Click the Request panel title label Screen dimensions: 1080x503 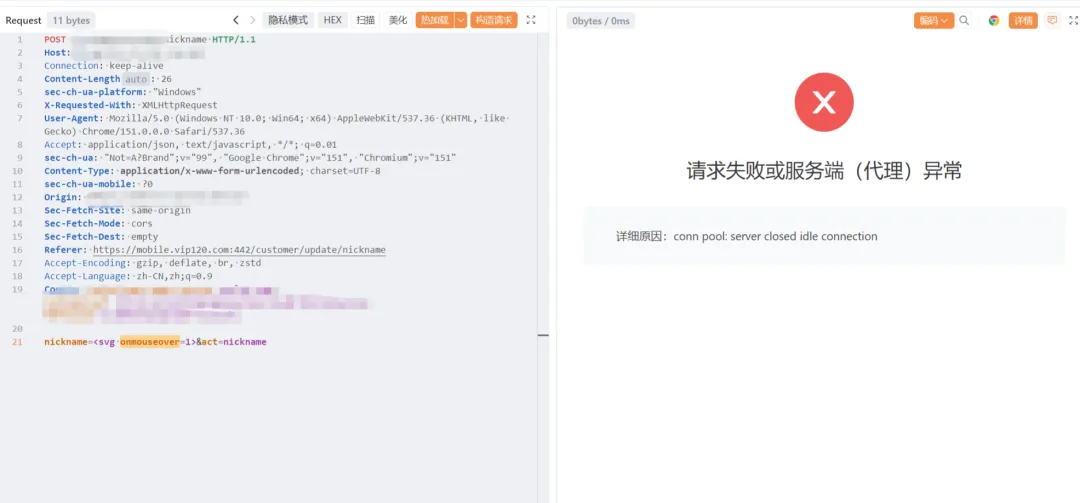pyautogui.click(x=23, y=21)
